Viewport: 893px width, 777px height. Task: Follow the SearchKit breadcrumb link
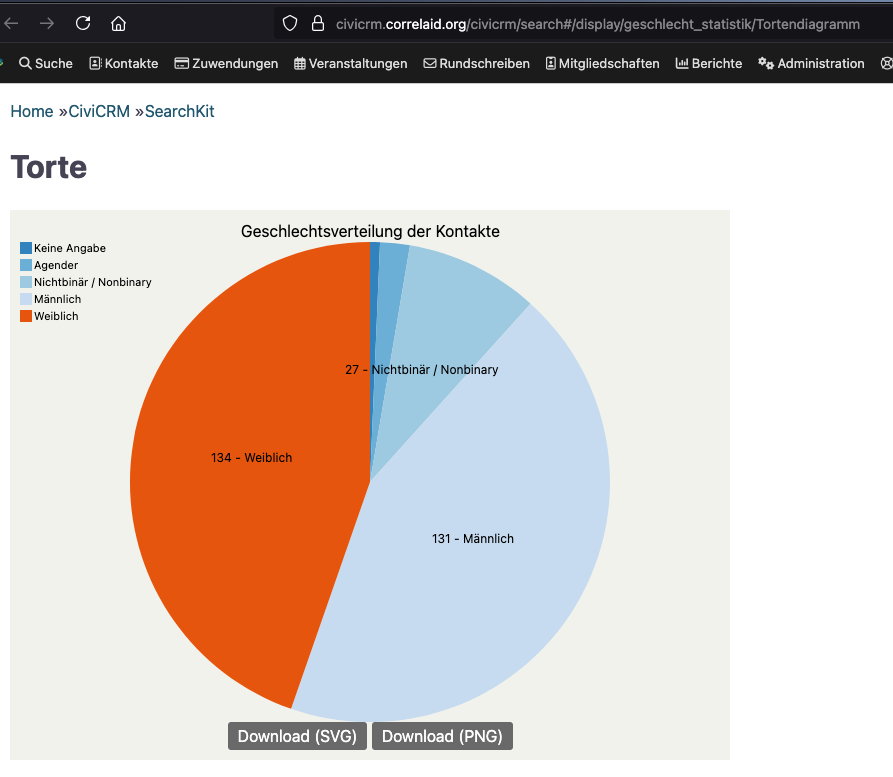click(x=179, y=111)
